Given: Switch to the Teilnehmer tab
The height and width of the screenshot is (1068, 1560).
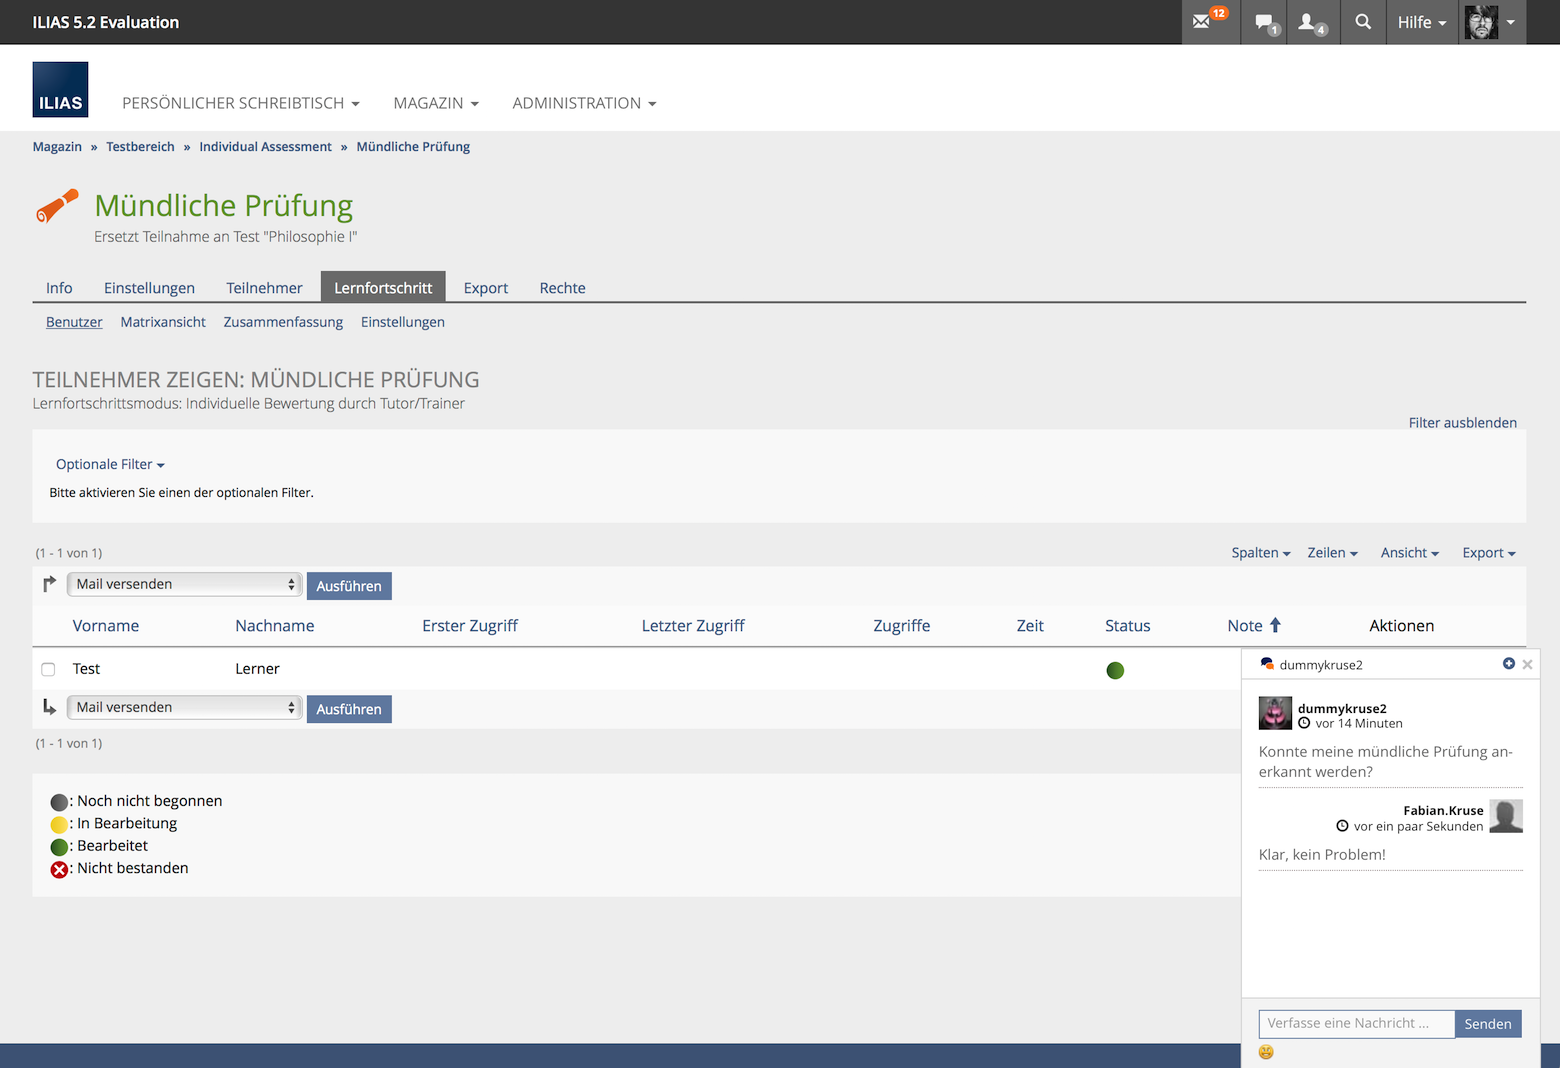Looking at the screenshot, I should 264,288.
